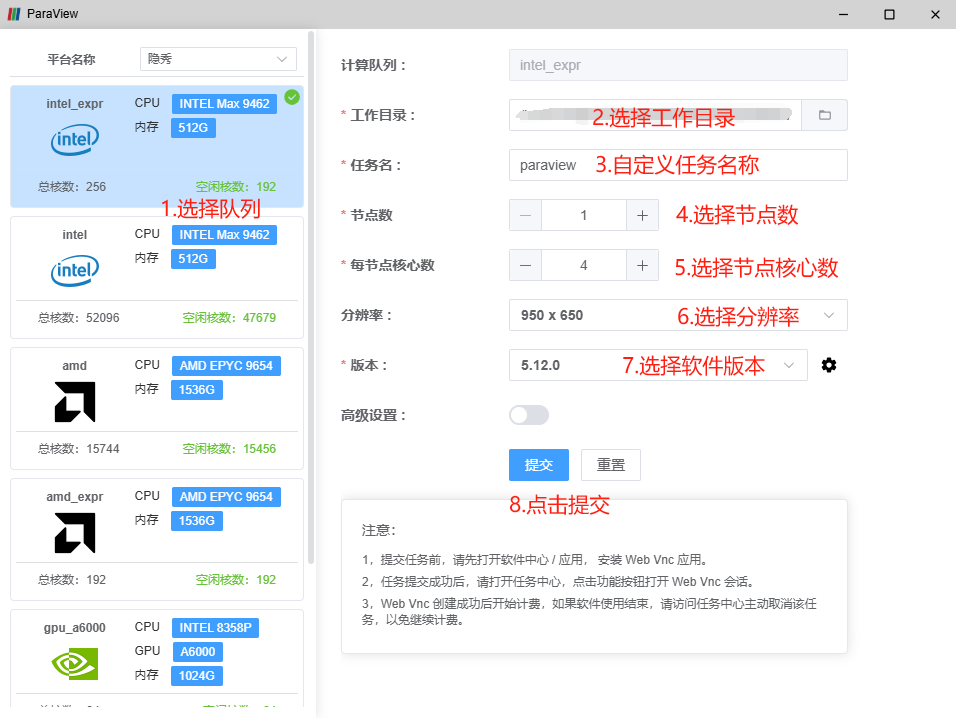
Task: Click the 总核数: 52096 text
Action: tap(79, 318)
